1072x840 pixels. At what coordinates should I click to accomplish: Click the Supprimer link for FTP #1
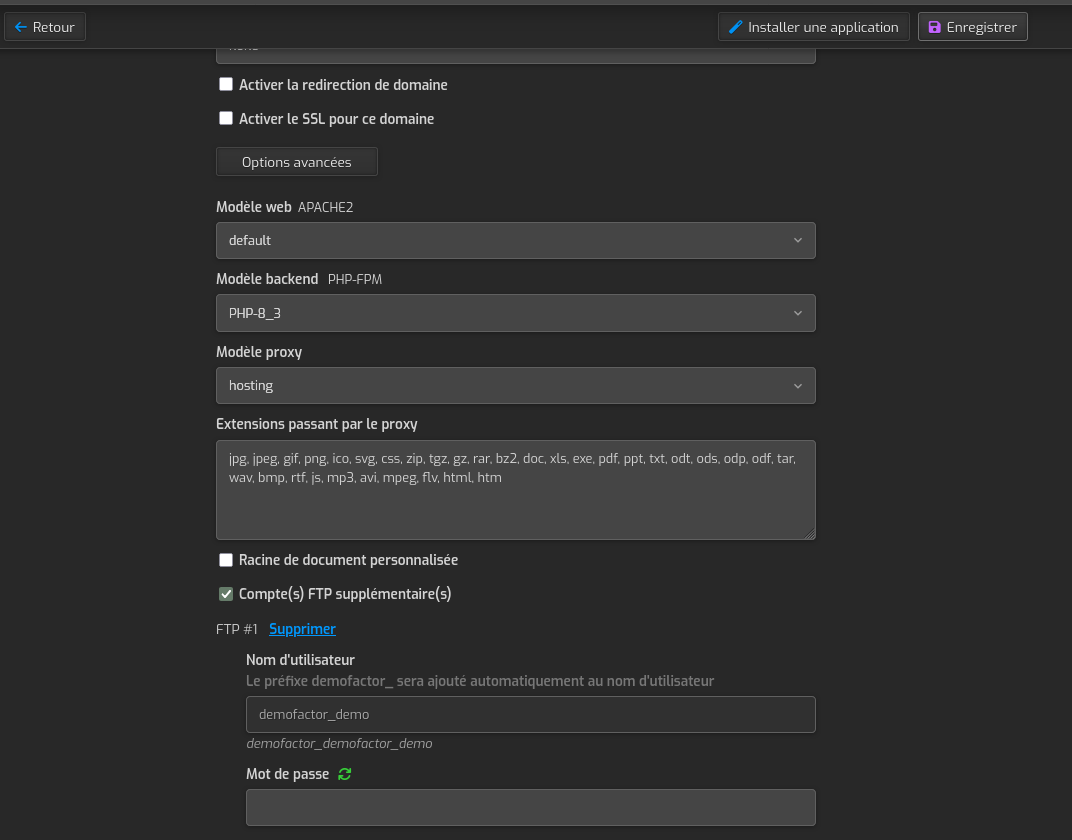click(x=302, y=629)
